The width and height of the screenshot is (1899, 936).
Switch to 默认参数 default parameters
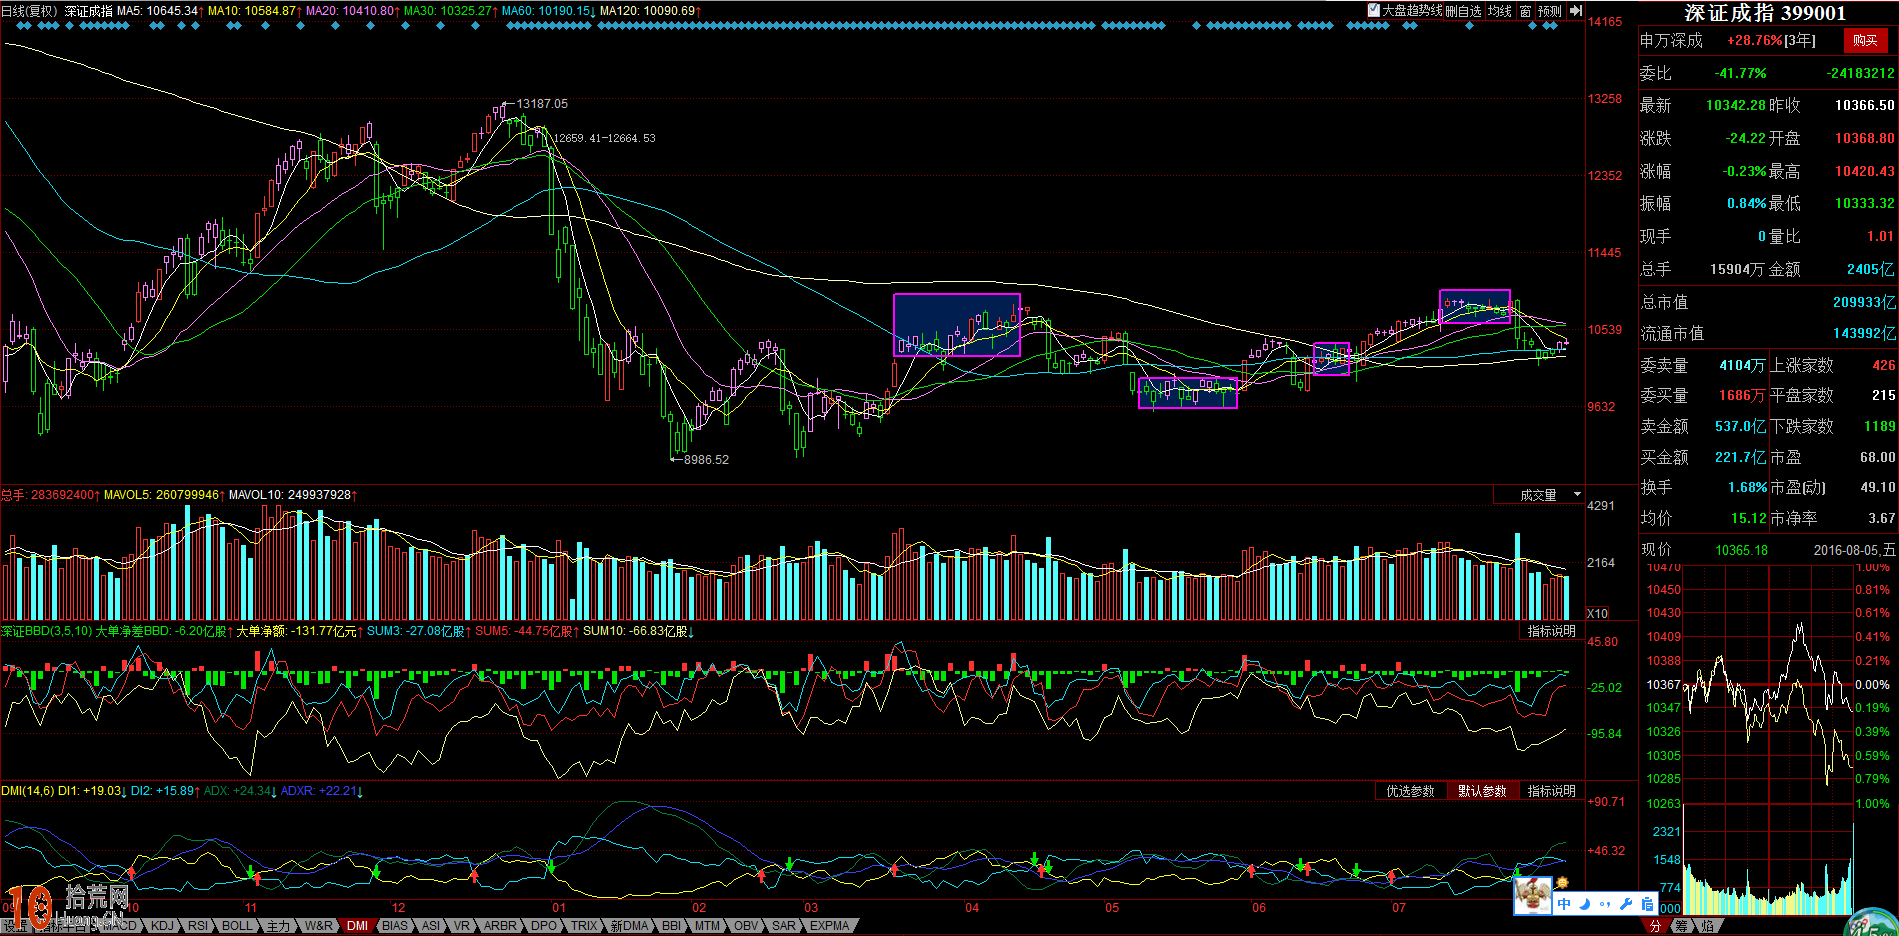point(1481,791)
